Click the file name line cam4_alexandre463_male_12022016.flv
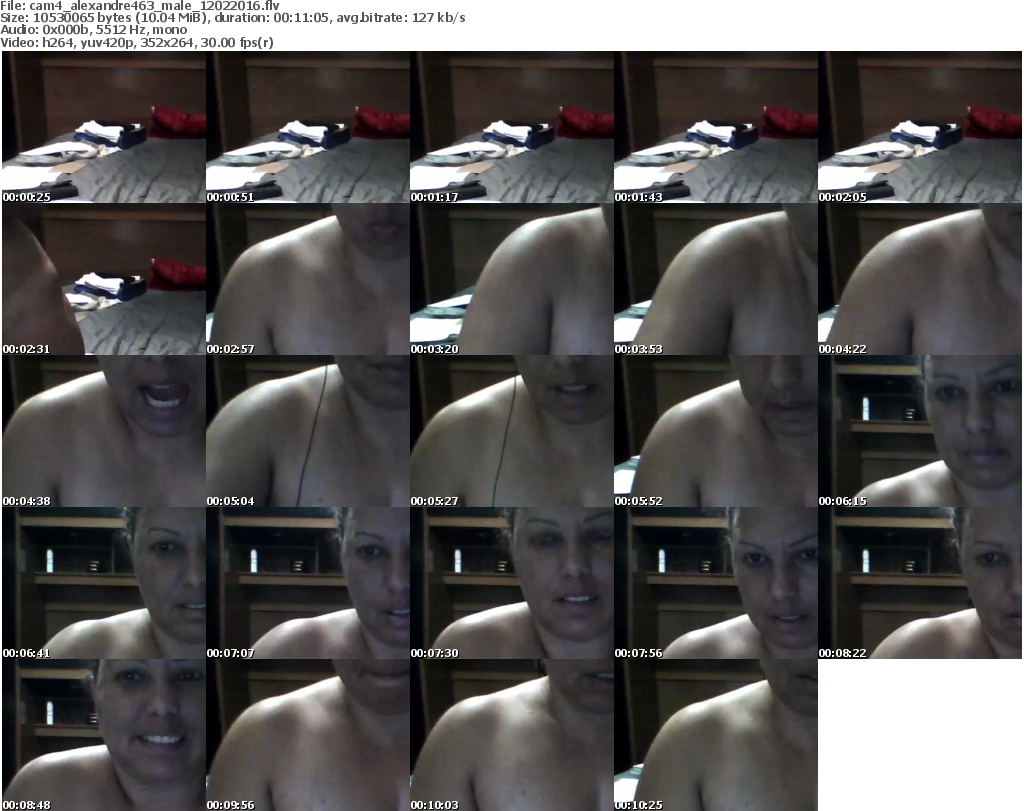The height and width of the screenshot is (811, 1024). (140, 6)
